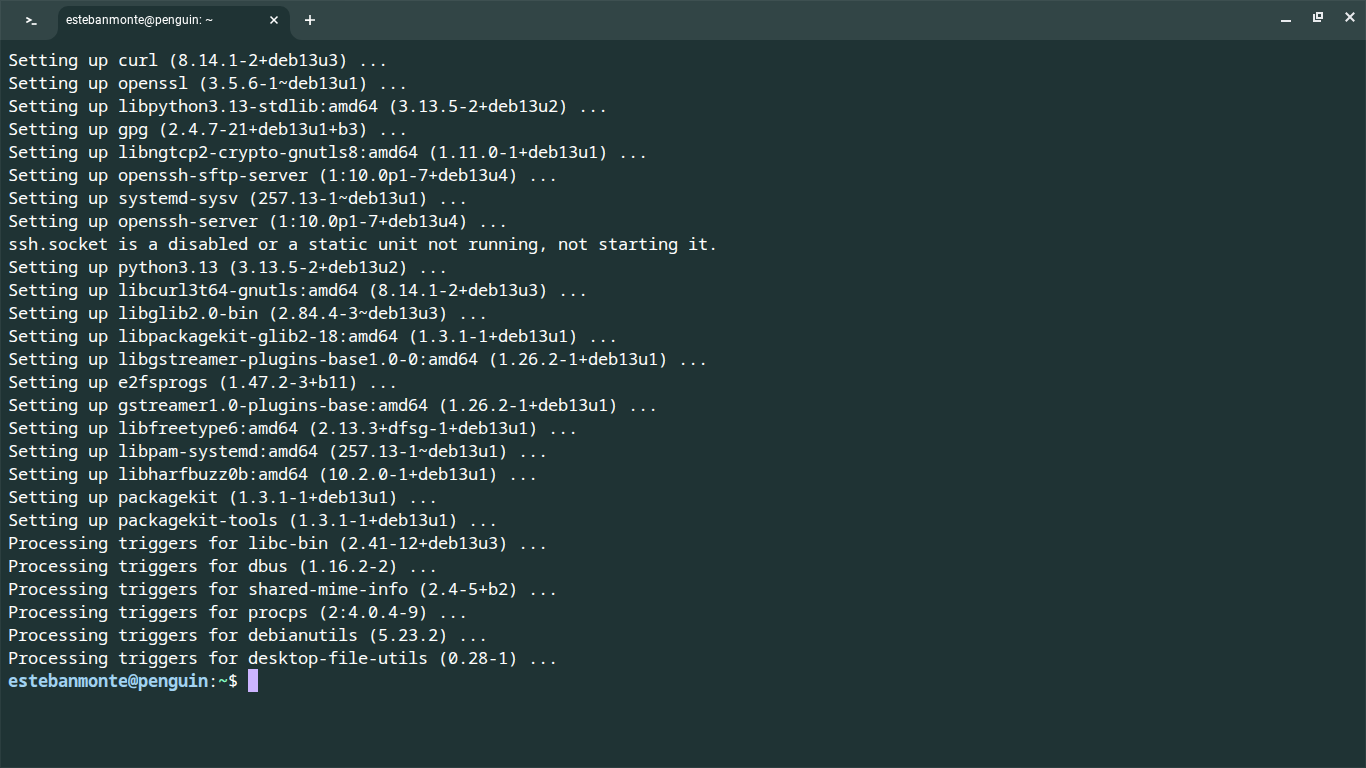1366x768 pixels.
Task: Click the 'Setting up python3.13' line
Action: coord(228,267)
